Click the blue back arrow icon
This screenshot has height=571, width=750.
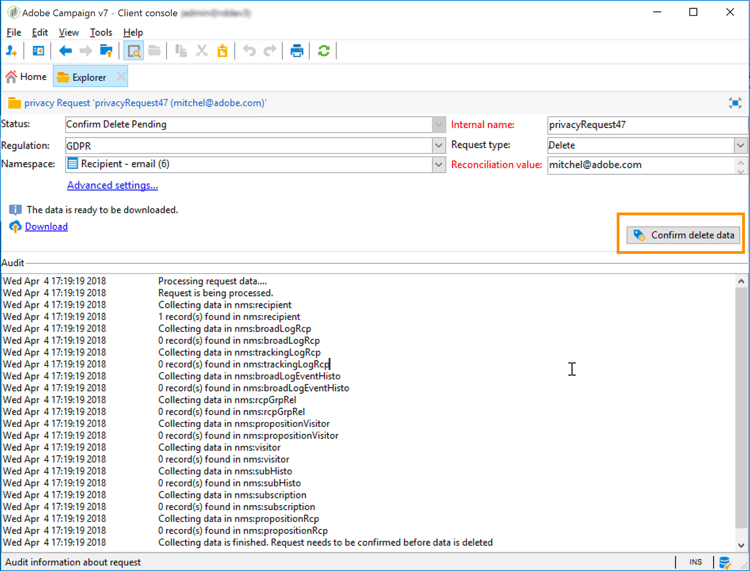[x=65, y=51]
